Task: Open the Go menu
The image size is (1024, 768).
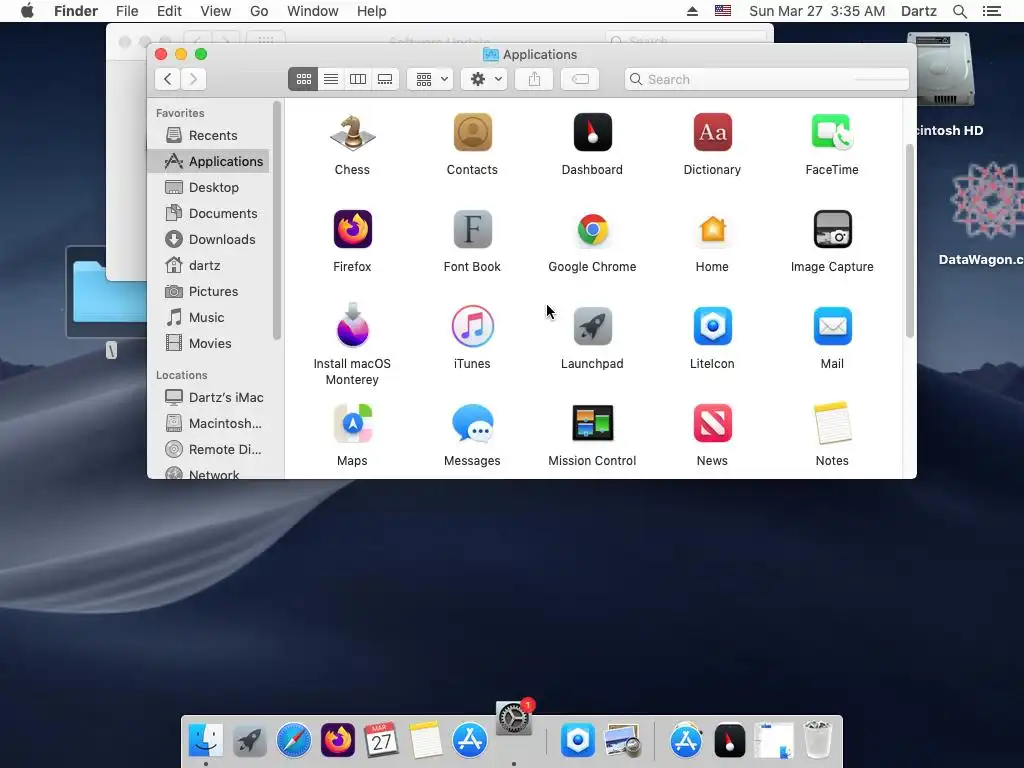Action: tap(259, 11)
